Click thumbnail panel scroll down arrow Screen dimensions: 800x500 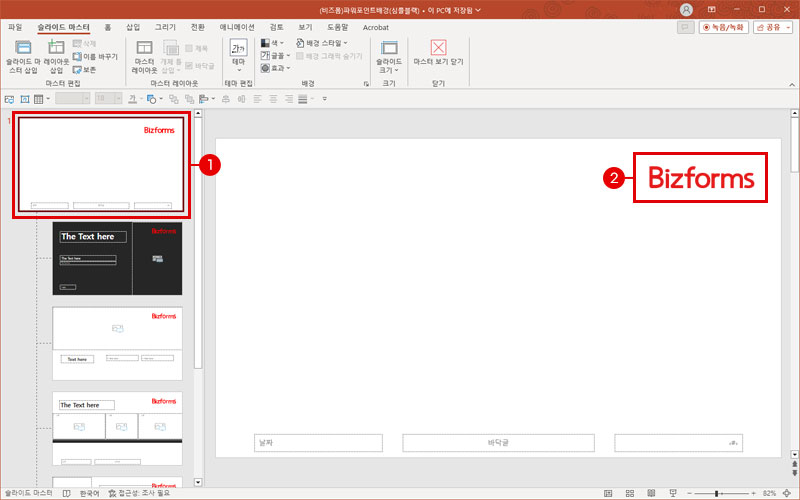pos(198,482)
